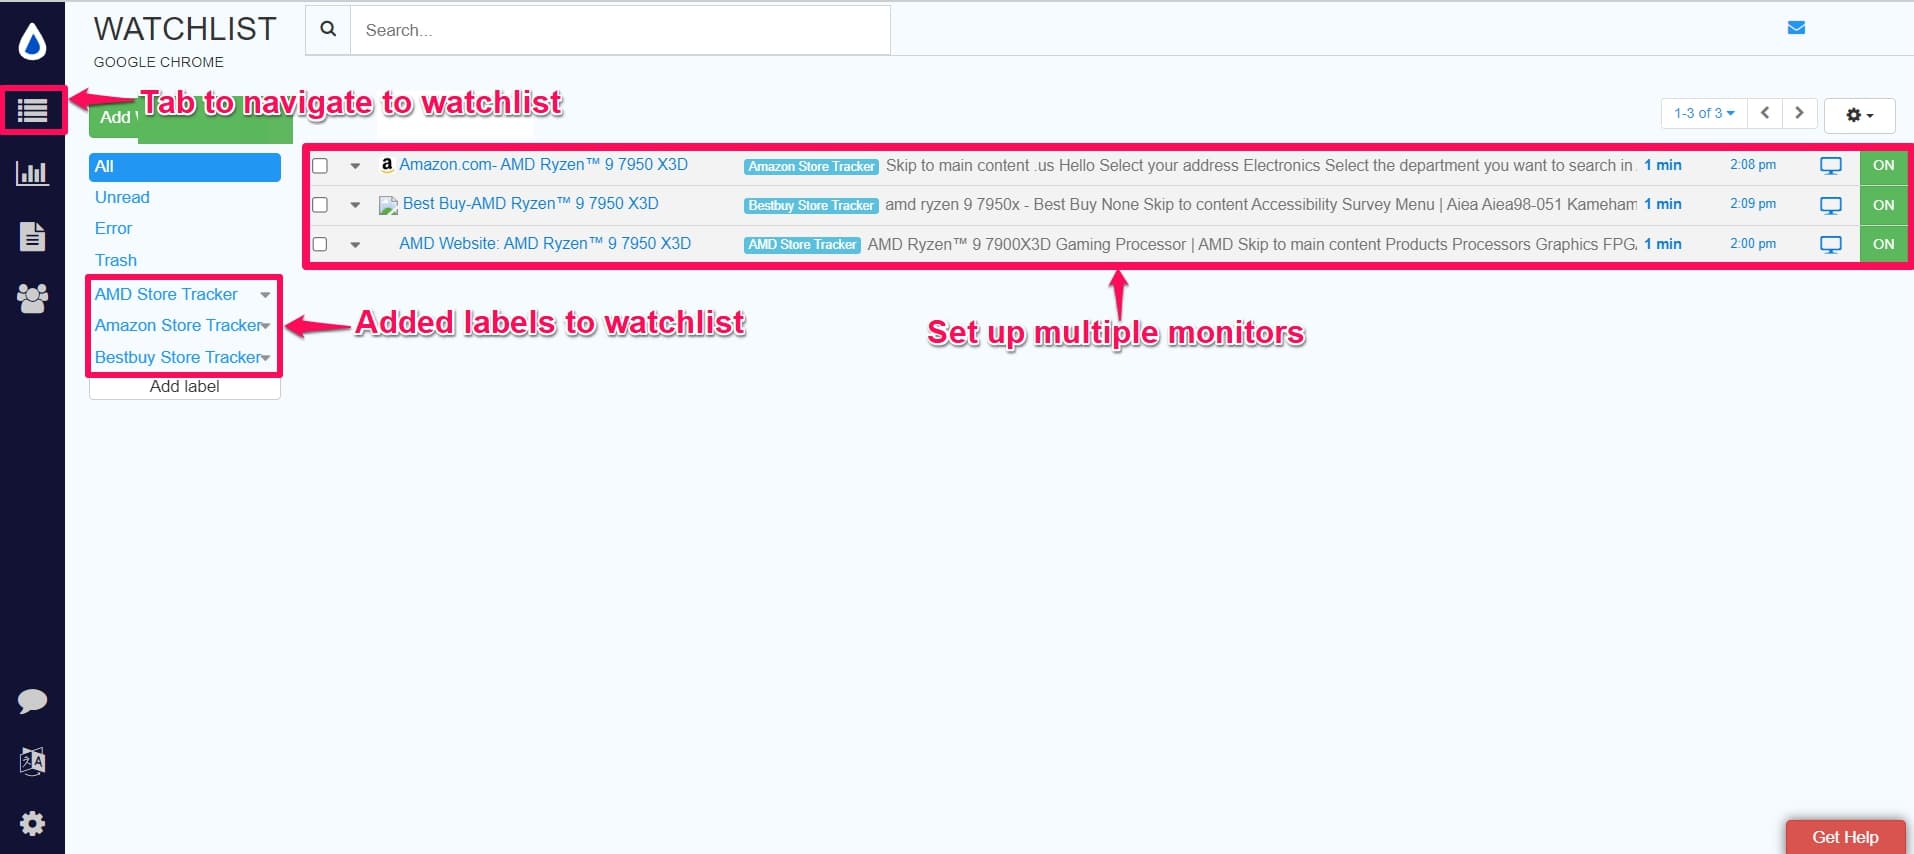The image size is (1914, 854).
Task: Toggle ON switch for AMD Website monitor
Action: (1883, 244)
